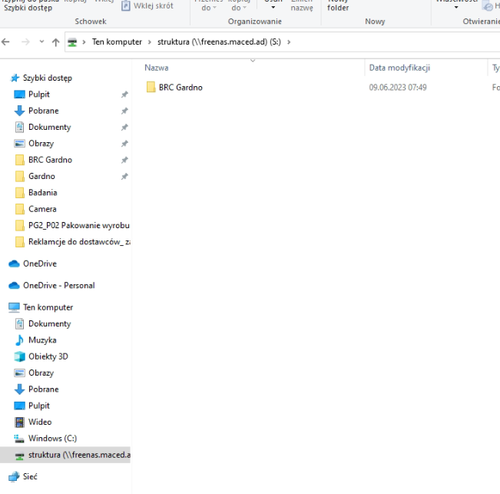
Task: Expand chevron before Ten komputer in address bar
Action: (x=84, y=42)
